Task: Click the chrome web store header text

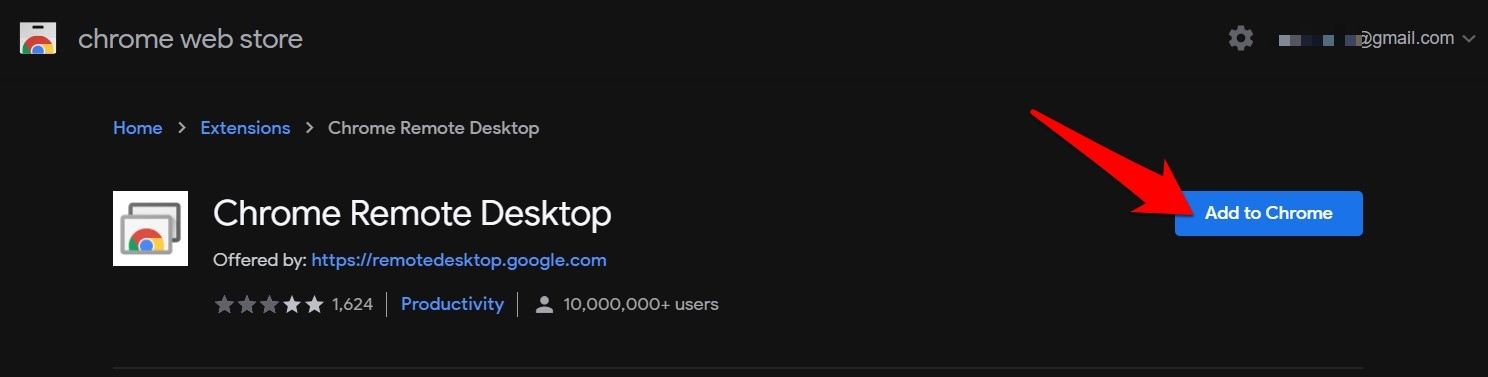Action: [x=190, y=39]
